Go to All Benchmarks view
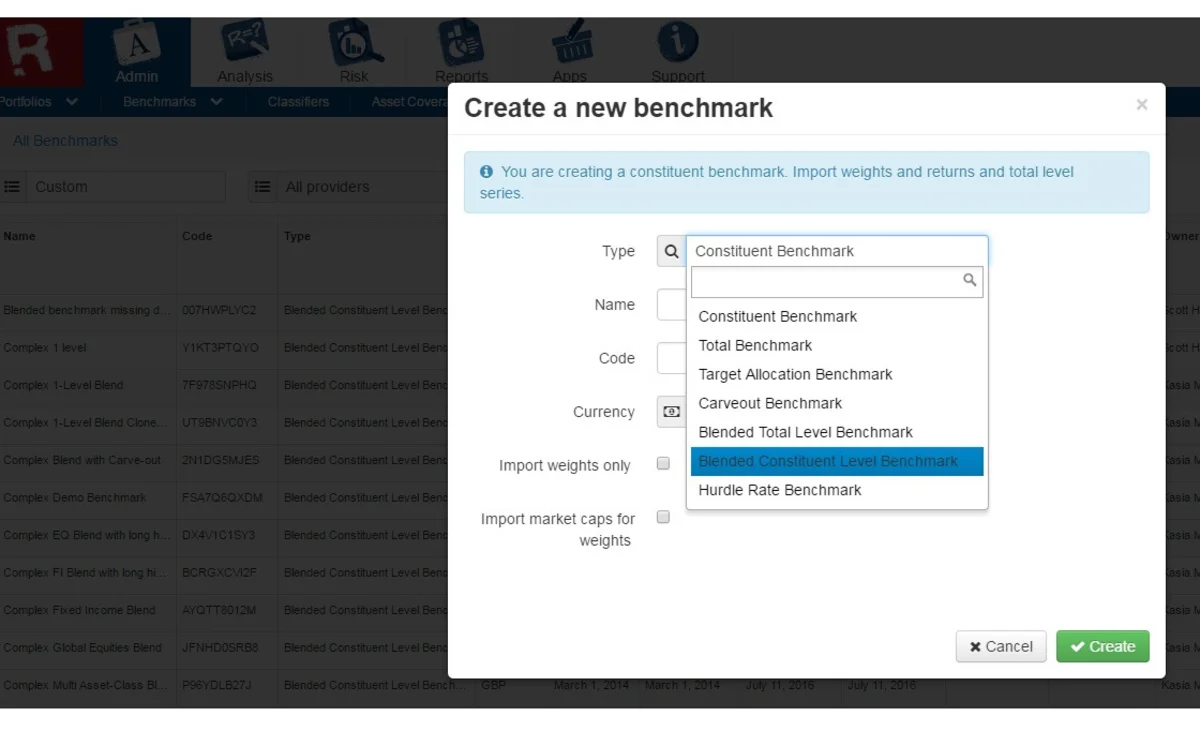This screenshot has height=743, width=1200. point(64,141)
